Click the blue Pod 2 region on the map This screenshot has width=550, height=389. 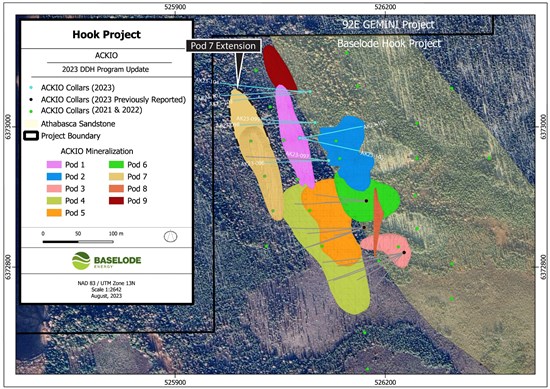point(347,153)
